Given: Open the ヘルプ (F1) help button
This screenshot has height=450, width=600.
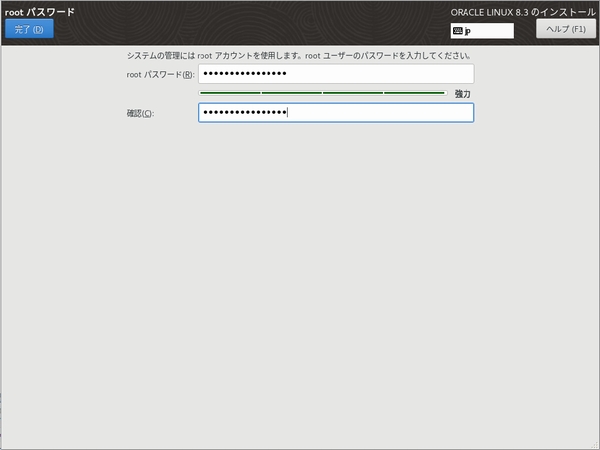Looking at the screenshot, I should point(566,29).
